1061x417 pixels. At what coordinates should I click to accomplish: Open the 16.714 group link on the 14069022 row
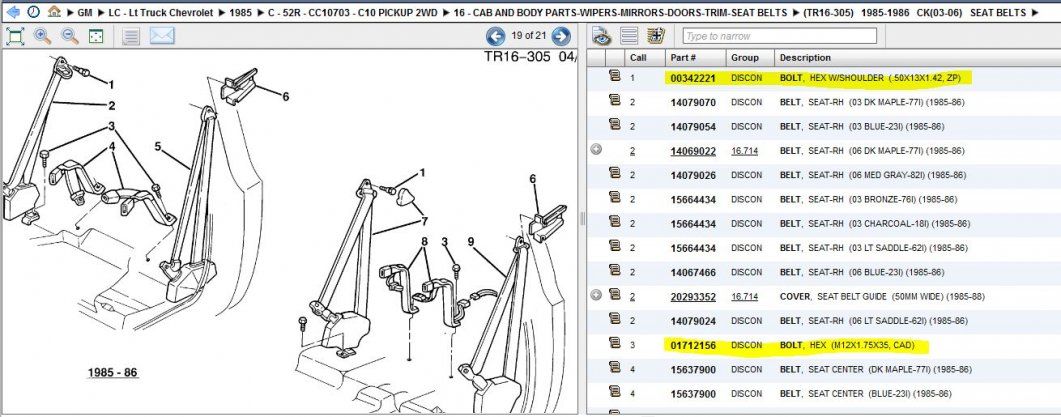tap(744, 151)
